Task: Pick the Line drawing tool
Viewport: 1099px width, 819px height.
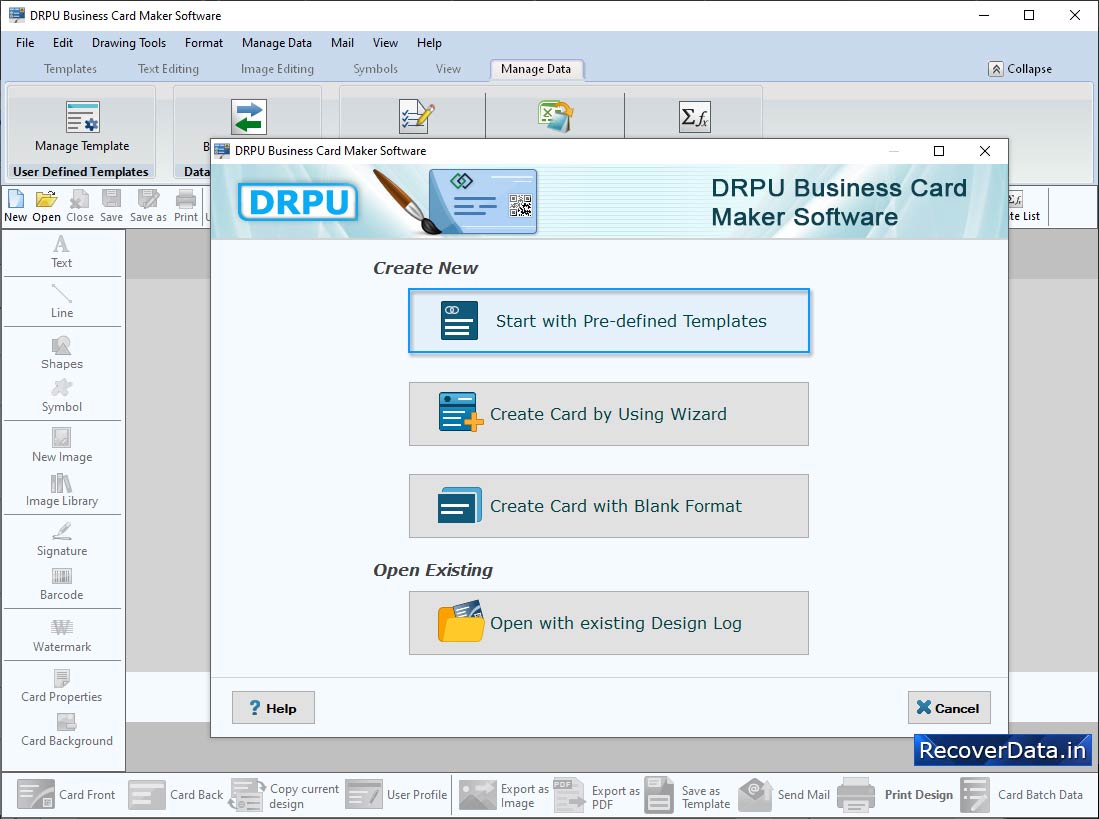Action: click(x=62, y=301)
